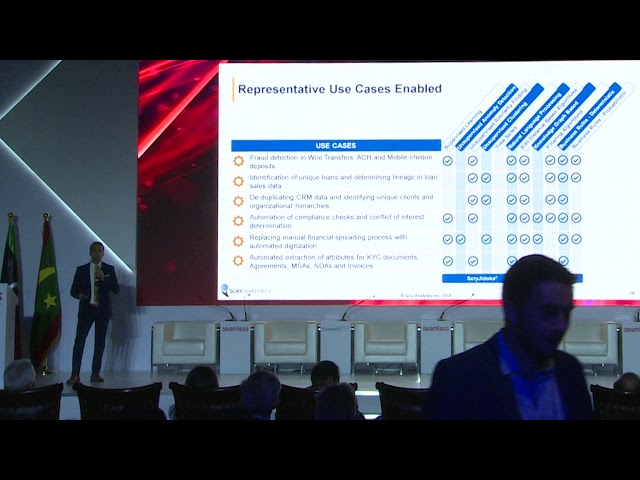Image resolution: width=640 pixels, height=480 pixels.
Task: Click the blue USE CASES header bar
Action: (x=336, y=145)
